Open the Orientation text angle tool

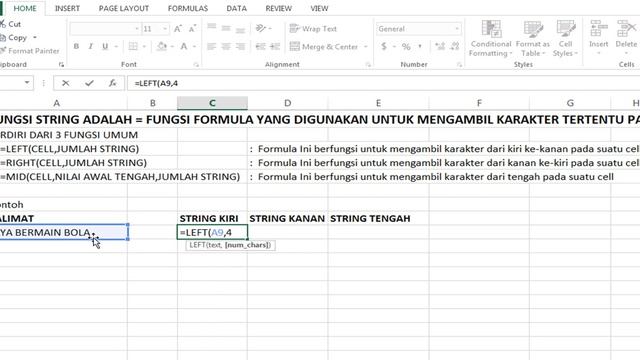pyautogui.click(x=260, y=28)
